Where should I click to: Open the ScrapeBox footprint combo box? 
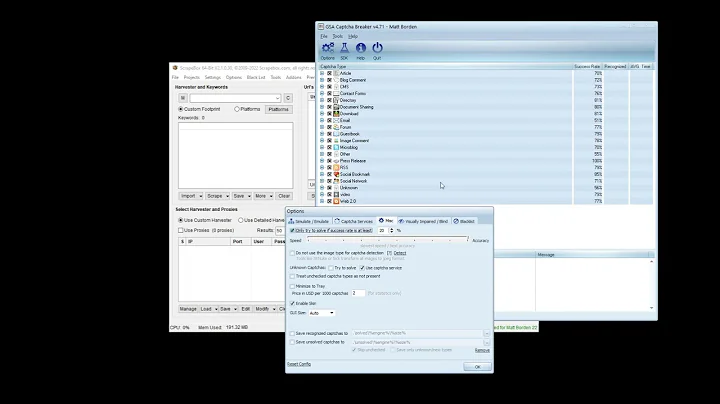[235, 98]
